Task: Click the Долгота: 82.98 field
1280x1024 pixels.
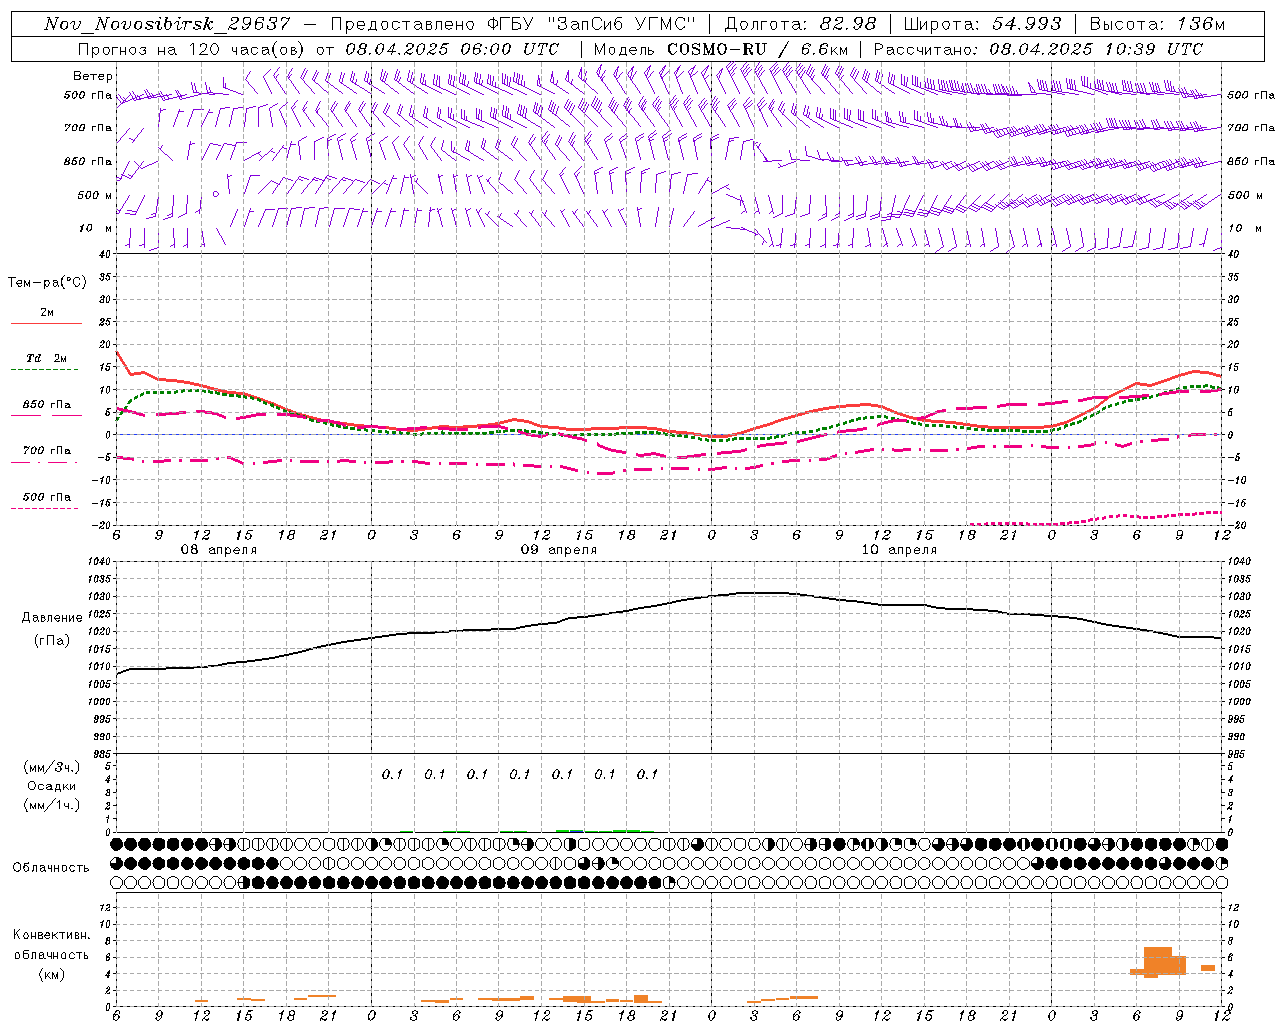Action: click(800, 24)
